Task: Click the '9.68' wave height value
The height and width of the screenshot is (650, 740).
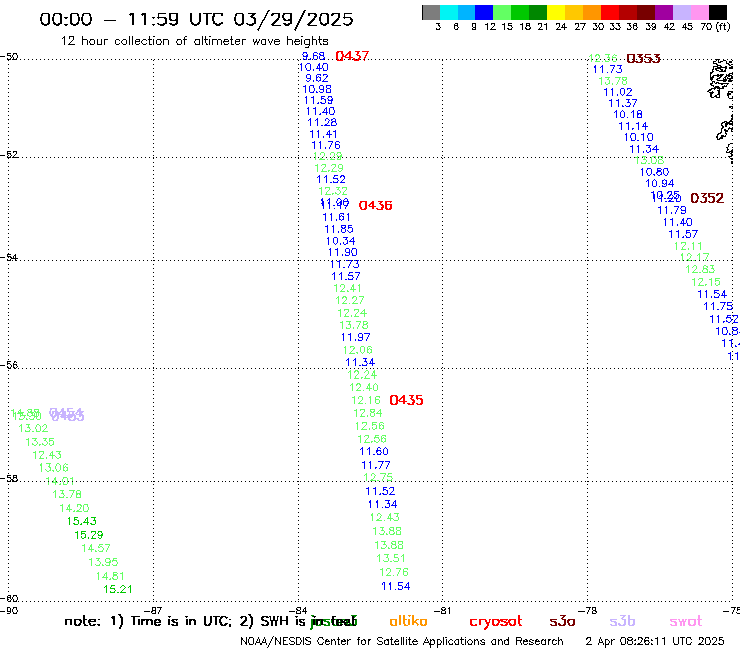Action: tap(313, 56)
